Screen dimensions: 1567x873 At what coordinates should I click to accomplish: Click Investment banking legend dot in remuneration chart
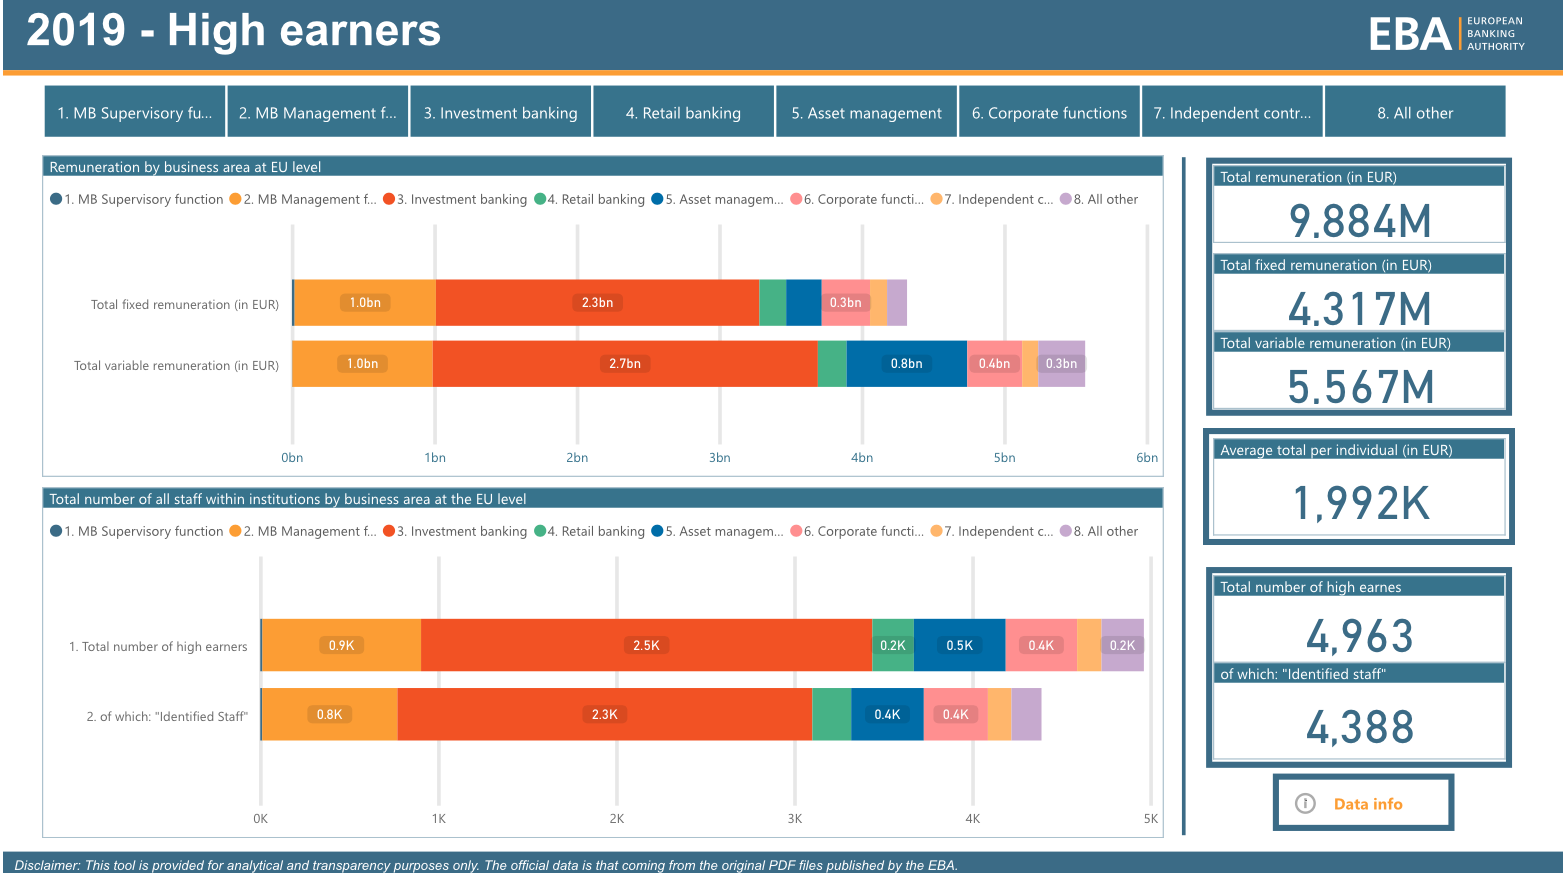[389, 199]
